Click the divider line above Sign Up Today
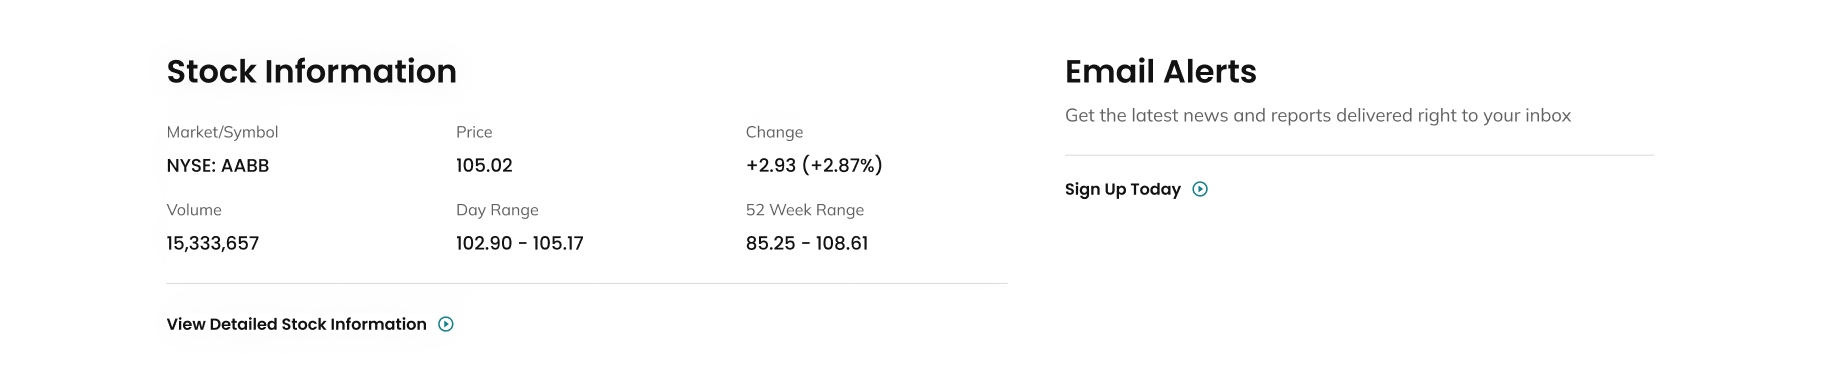Image resolution: width=1822 pixels, height=388 pixels. click(x=1359, y=155)
